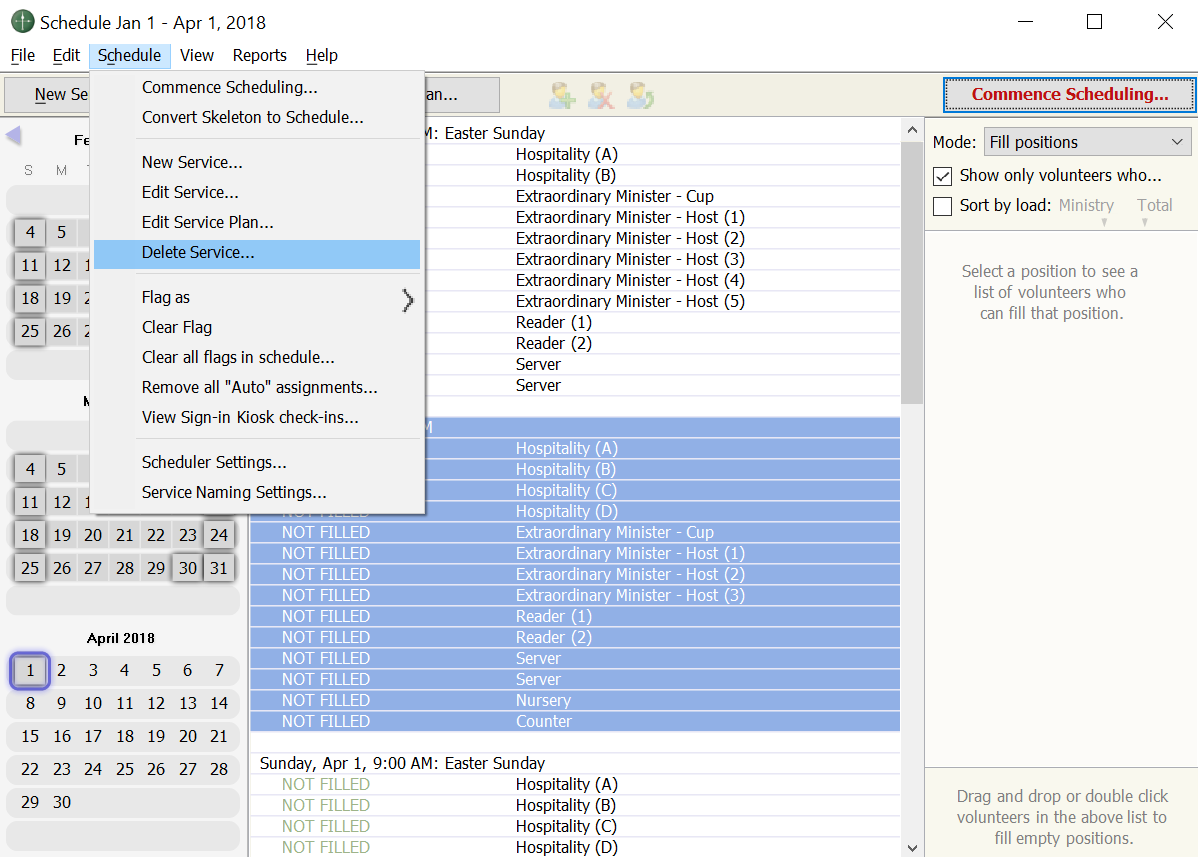Open the Mode Fill positions dropdown
1198x857 pixels.
[x=1087, y=142]
